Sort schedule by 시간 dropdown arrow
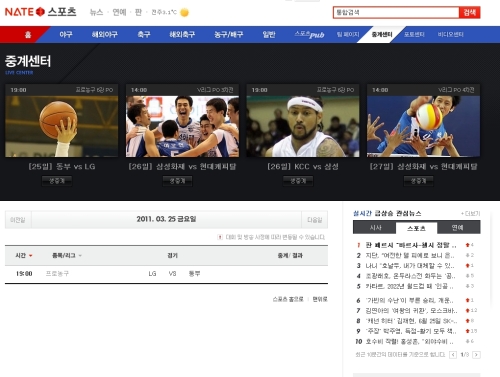Screen dimensions: 500x377 (31, 256)
